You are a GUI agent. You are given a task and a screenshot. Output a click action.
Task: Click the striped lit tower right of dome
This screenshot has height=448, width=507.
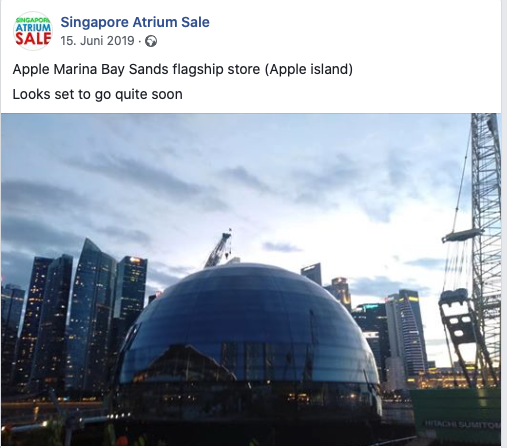(x=407, y=333)
